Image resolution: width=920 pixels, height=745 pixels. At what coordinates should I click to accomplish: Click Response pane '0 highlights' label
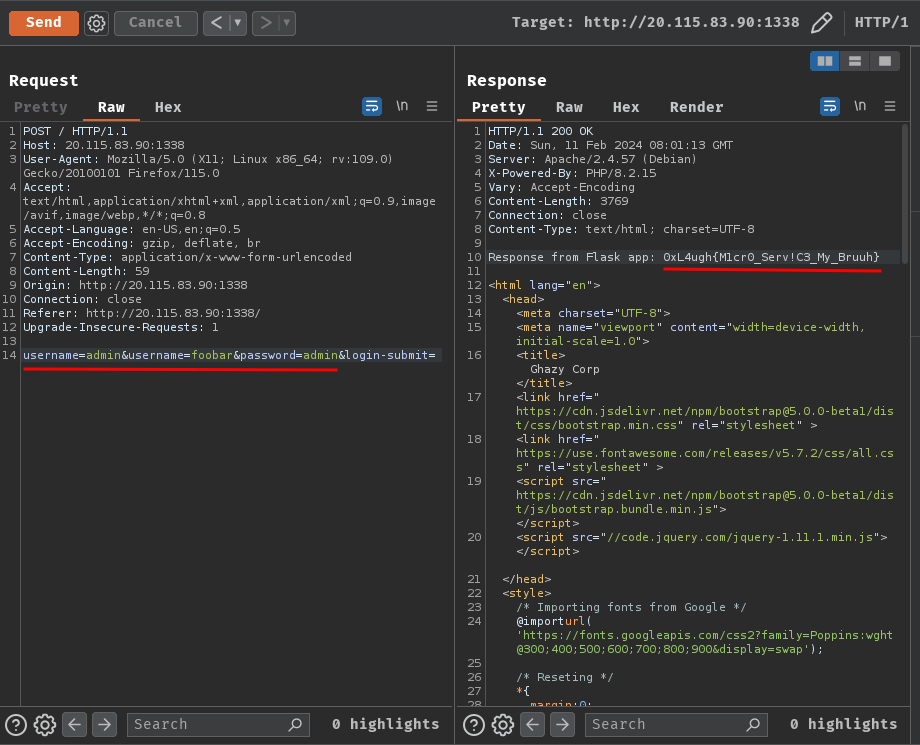[x=843, y=724]
